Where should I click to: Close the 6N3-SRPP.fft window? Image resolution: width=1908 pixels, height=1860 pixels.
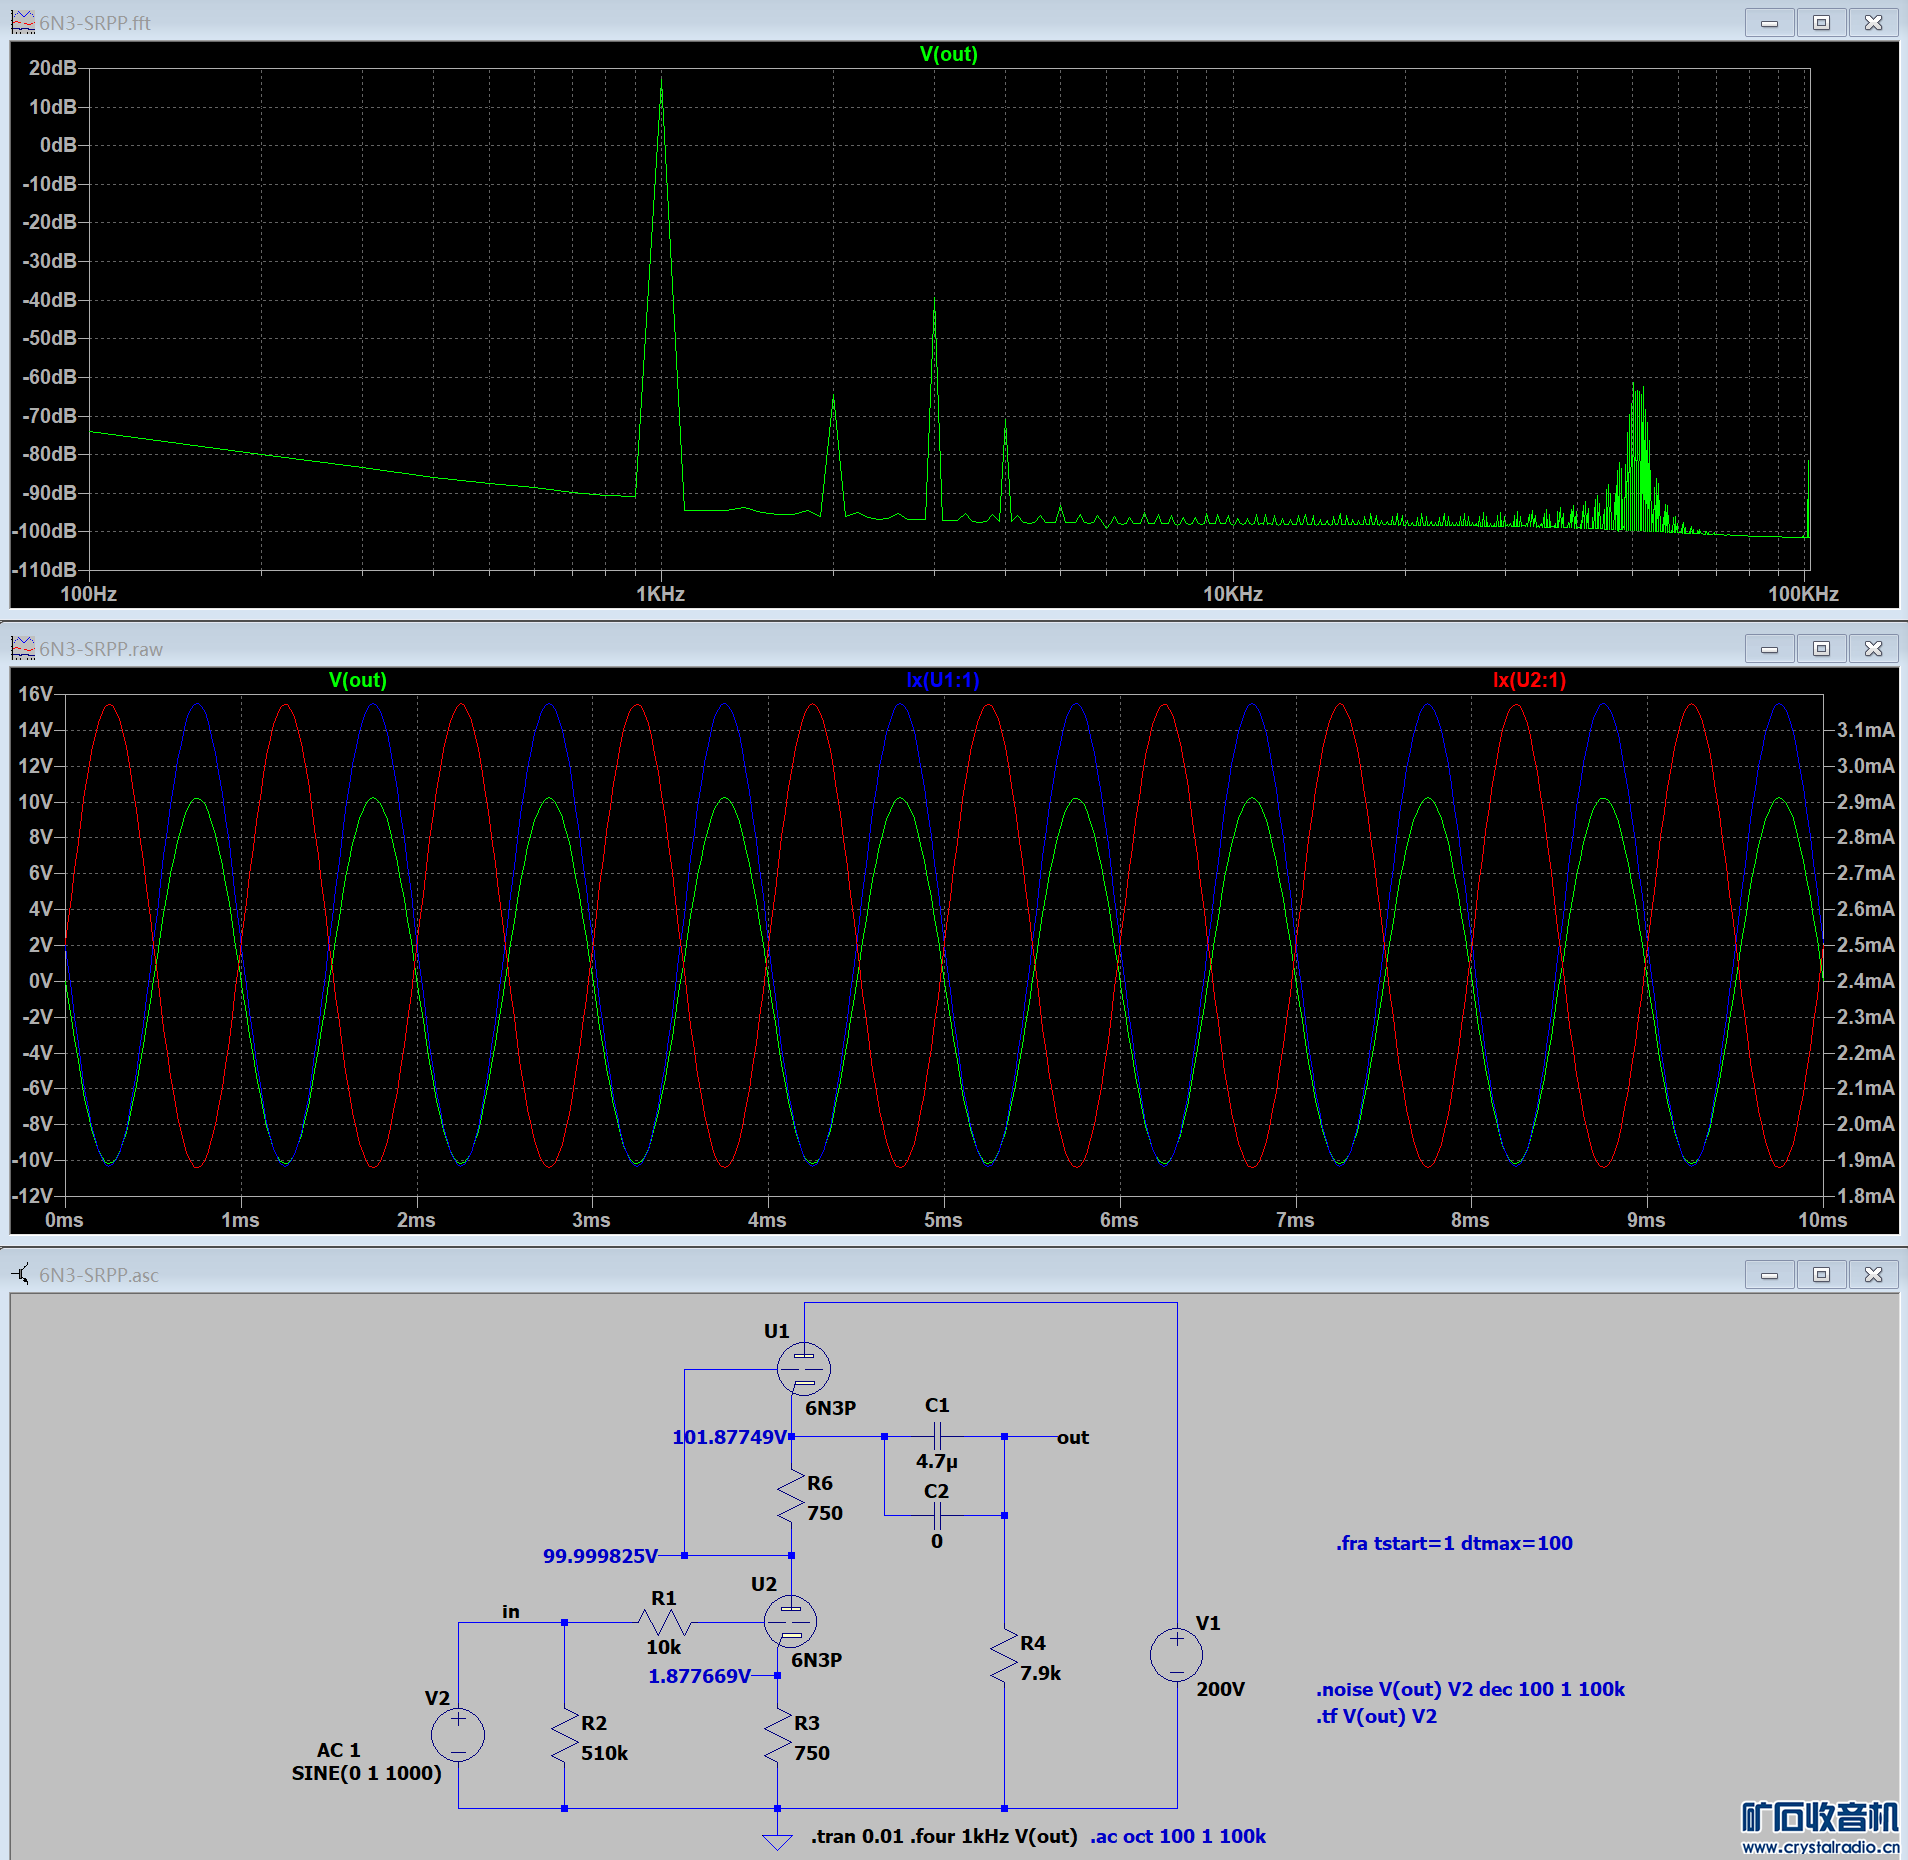pyautogui.click(x=1873, y=22)
